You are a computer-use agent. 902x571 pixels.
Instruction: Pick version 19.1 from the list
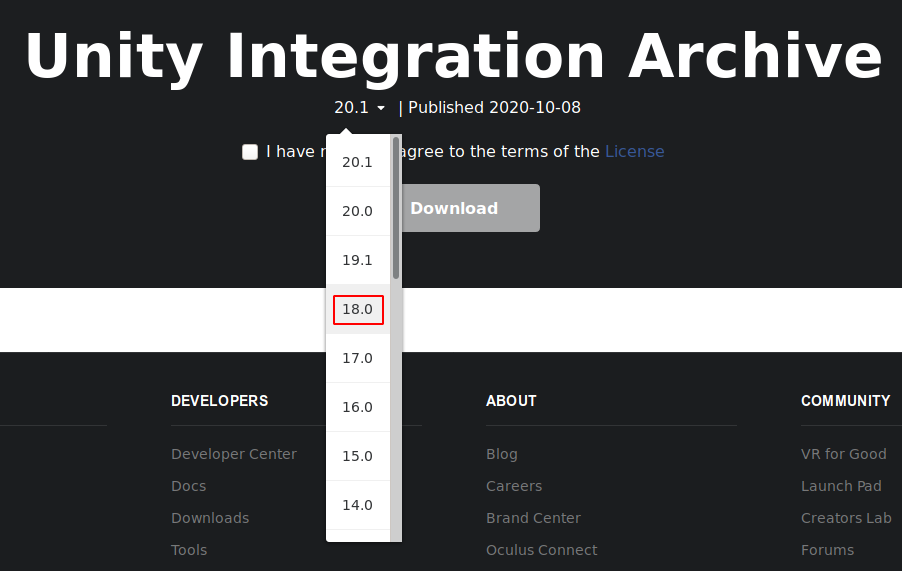pyautogui.click(x=357, y=260)
